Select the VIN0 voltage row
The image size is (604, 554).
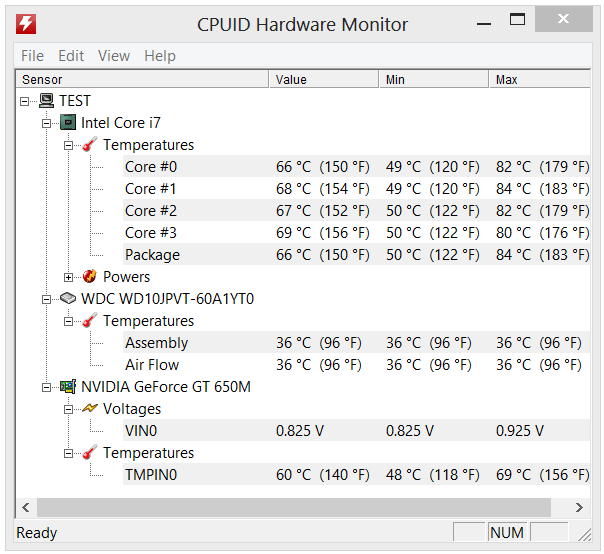coord(356,430)
